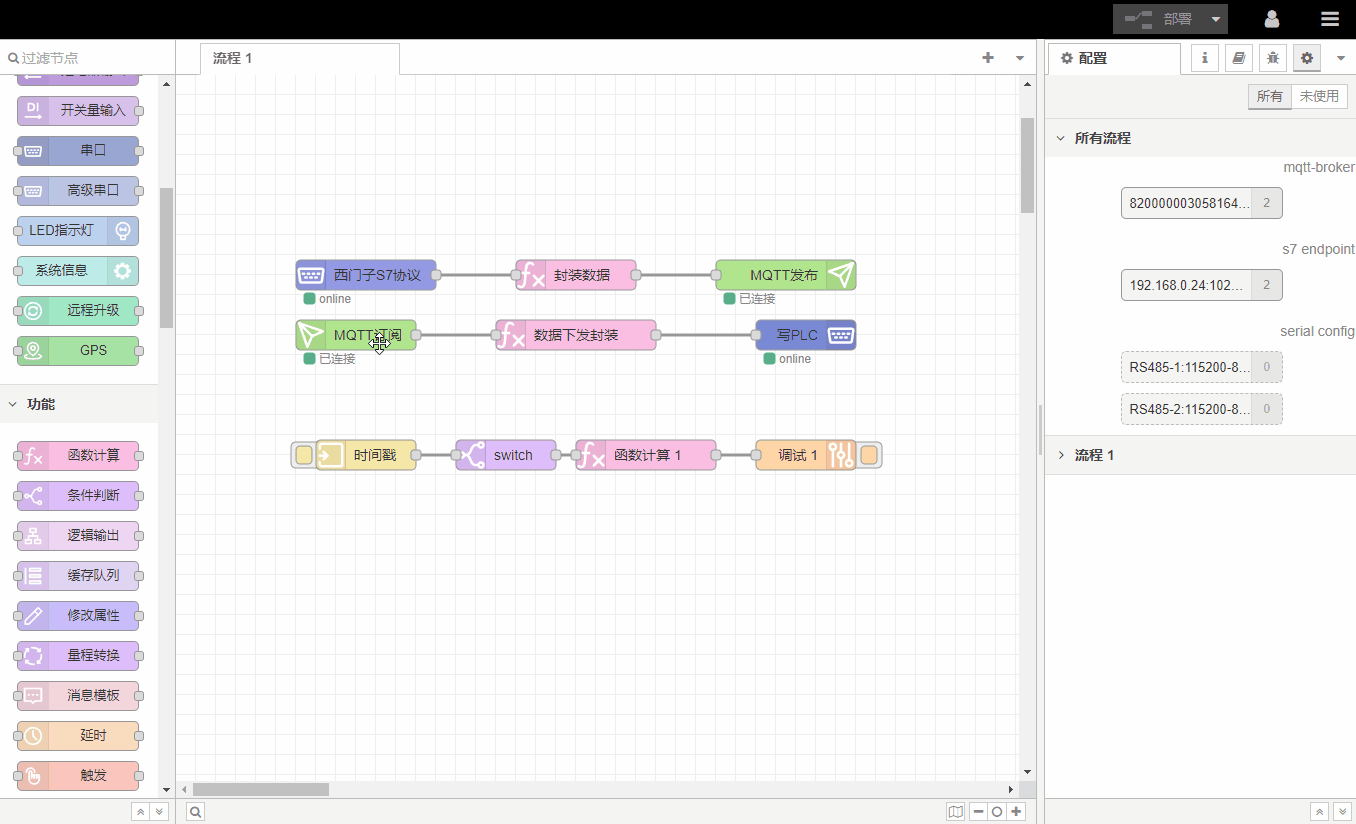
Task: Collapse the 所有流程 section
Action: point(1061,138)
